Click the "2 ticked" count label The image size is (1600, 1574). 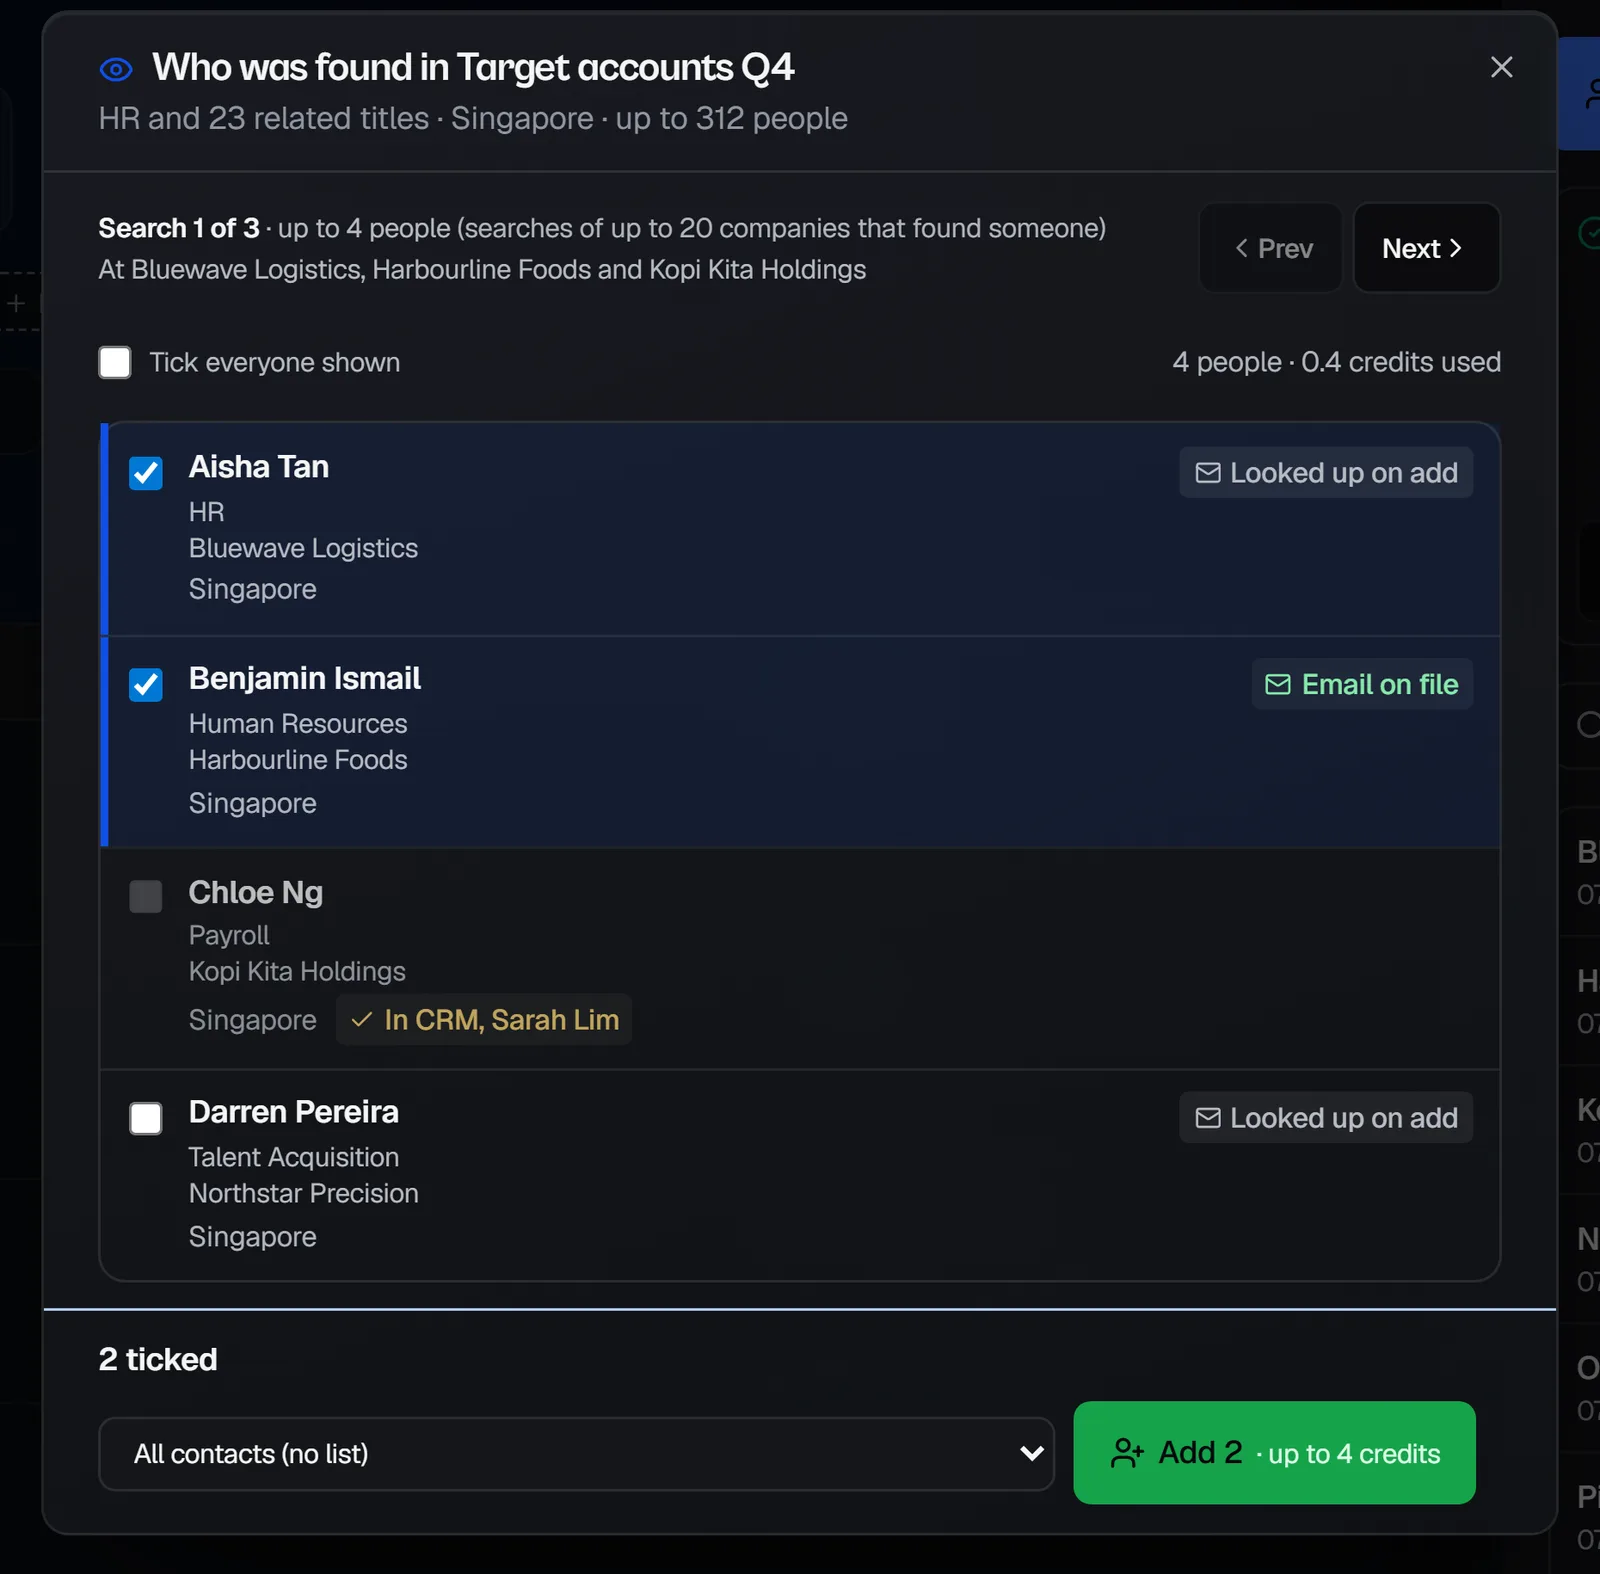(158, 1359)
